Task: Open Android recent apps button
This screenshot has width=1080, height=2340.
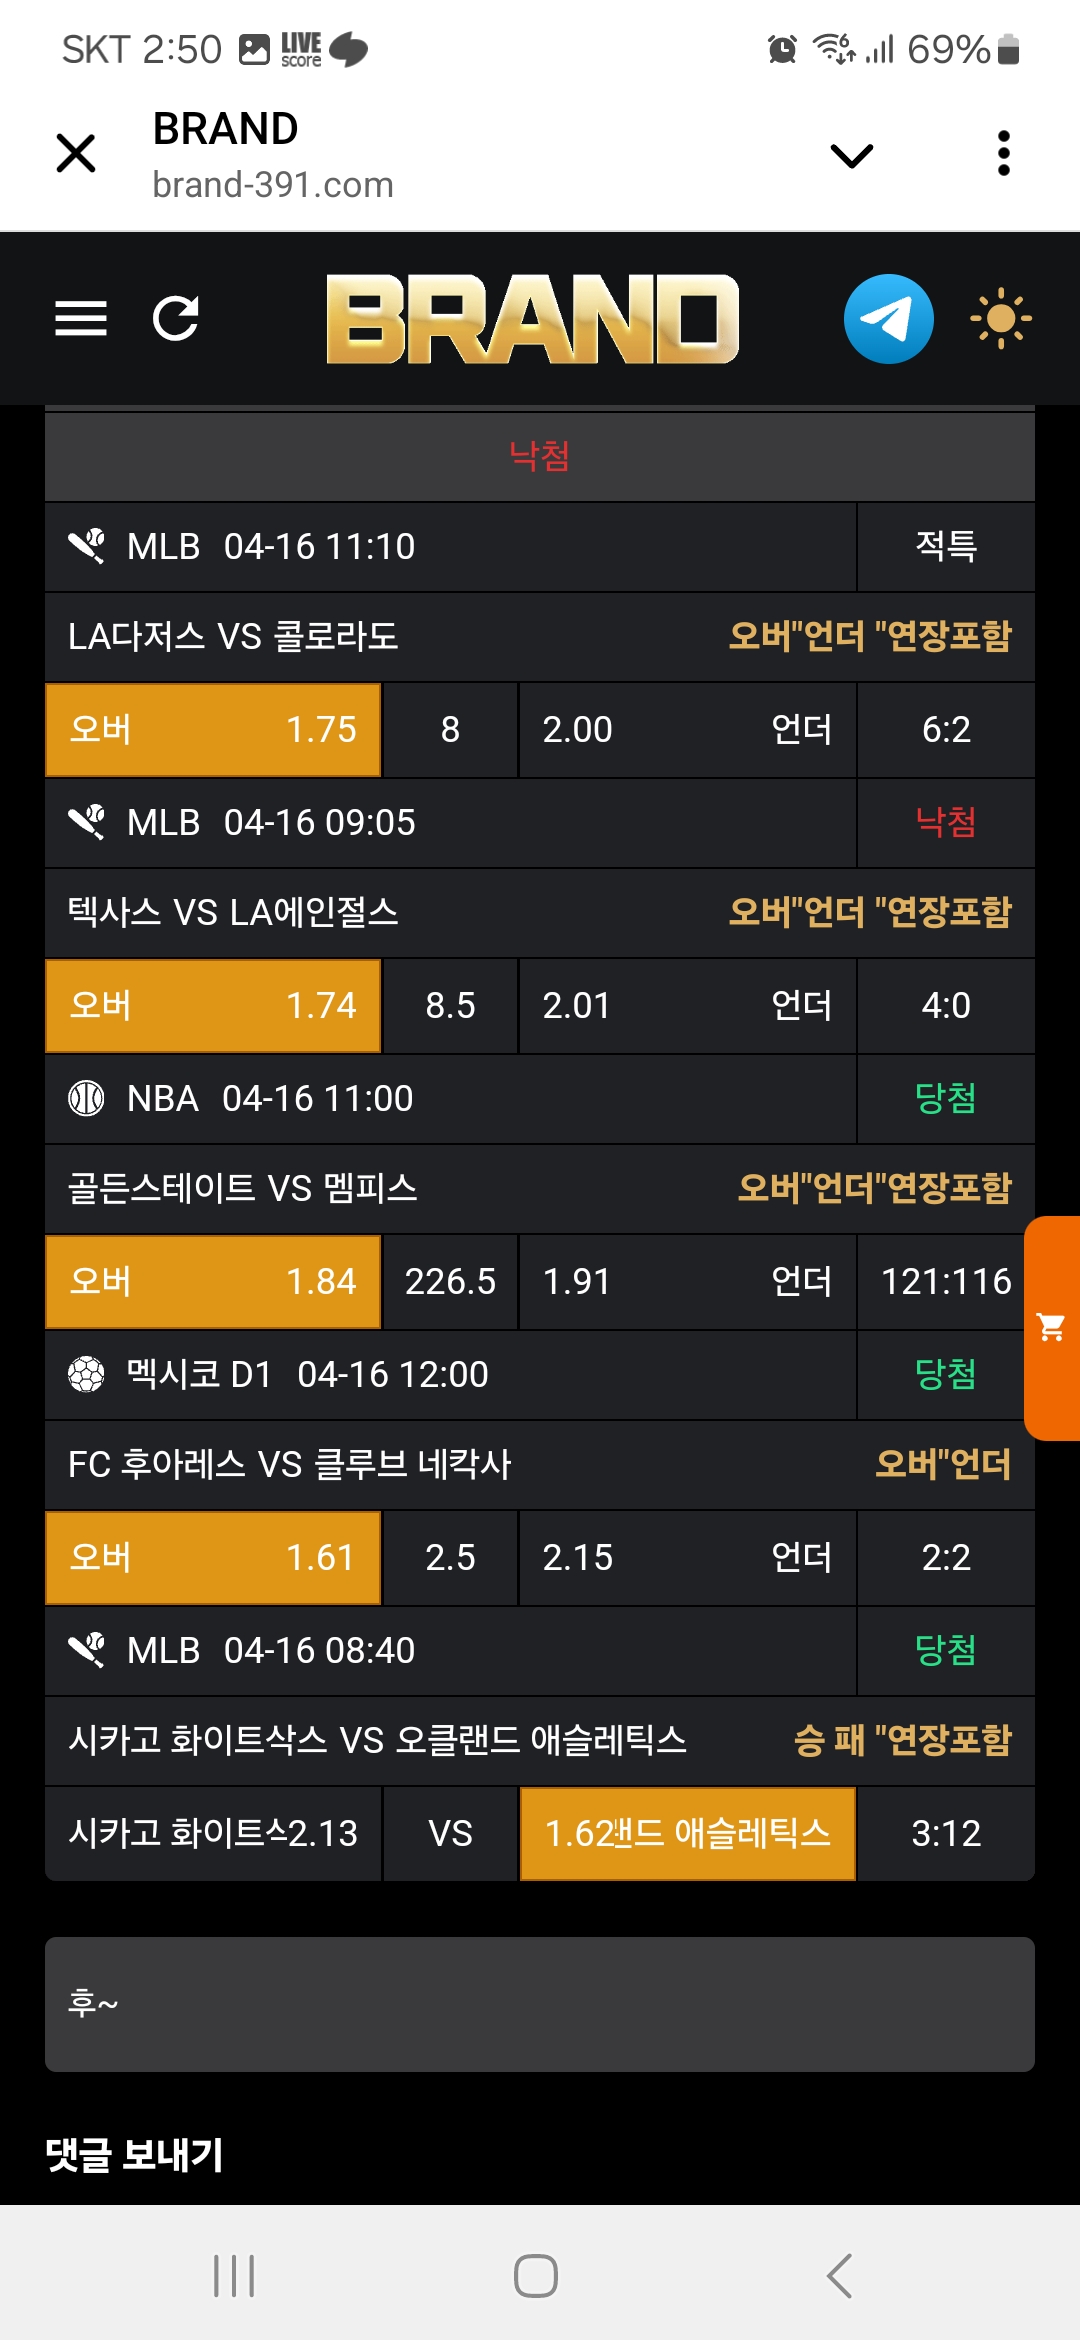Action: coord(234,2276)
